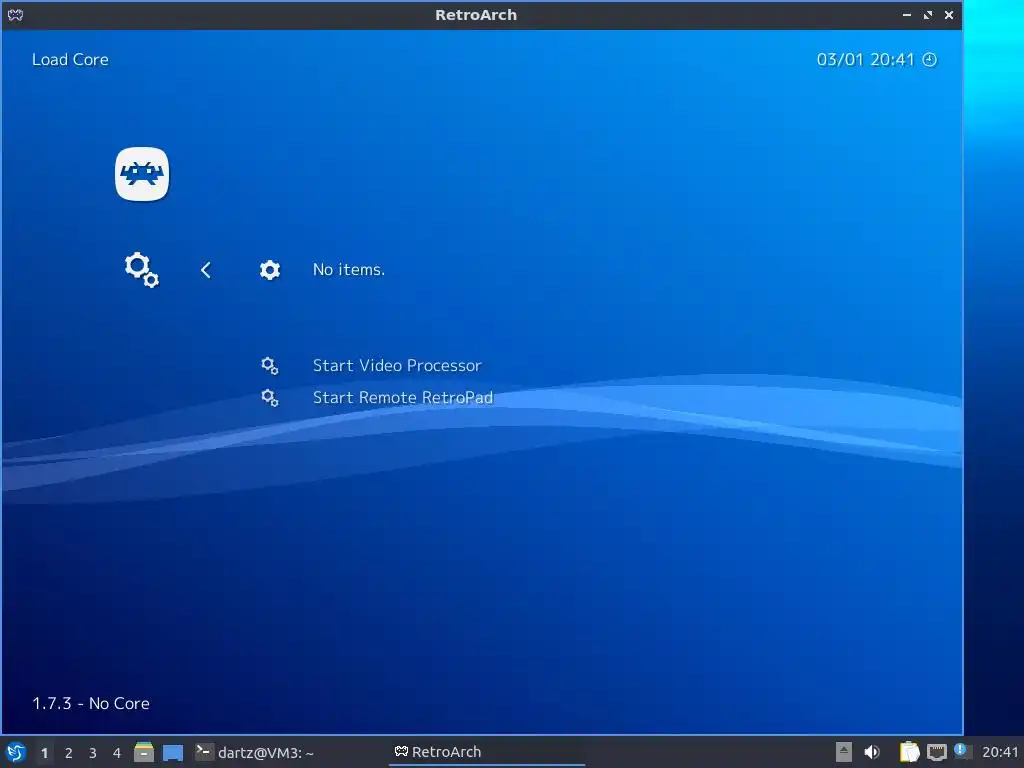
Task: Start Remote RetroPad
Action: 403,398
